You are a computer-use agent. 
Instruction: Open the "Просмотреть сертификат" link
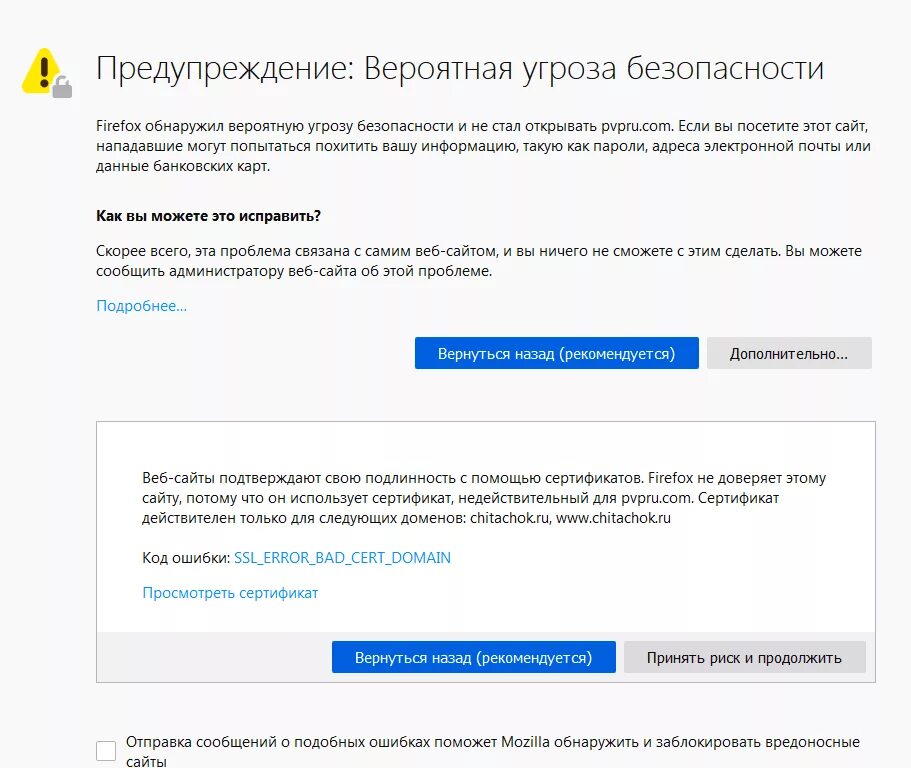tap(230, 593)
